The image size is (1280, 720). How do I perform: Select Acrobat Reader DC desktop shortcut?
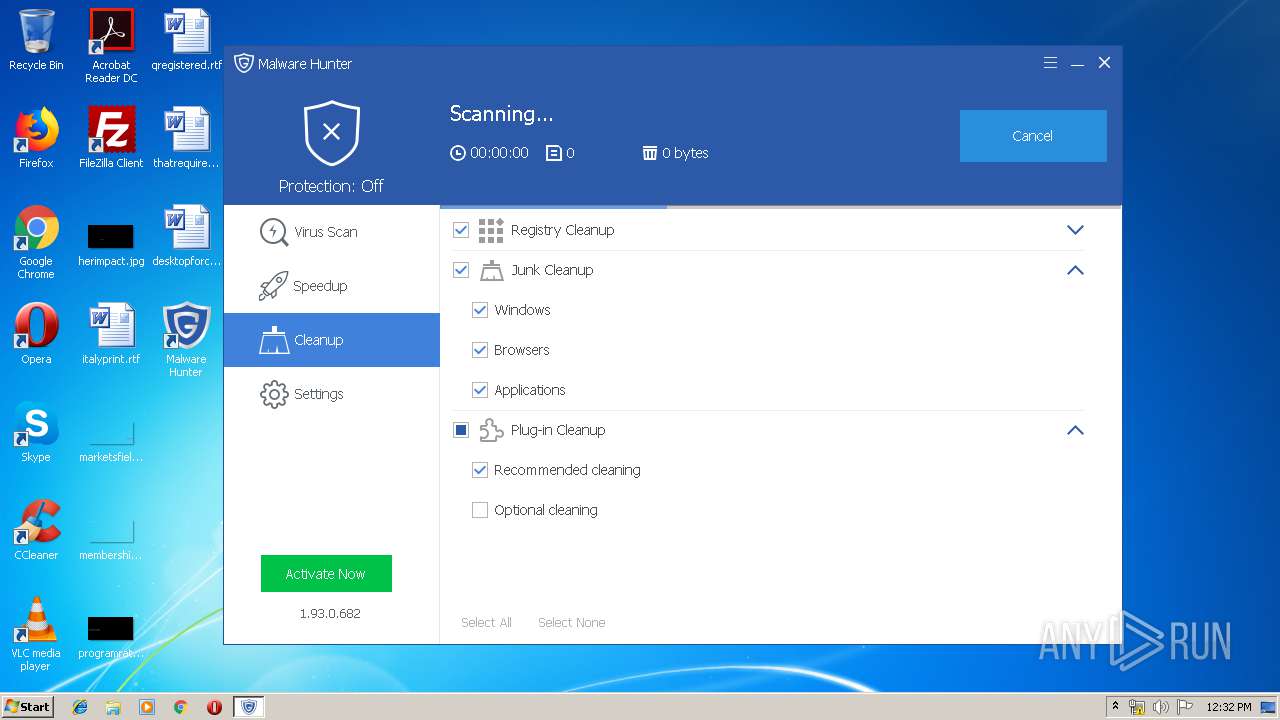click(111, 46)
